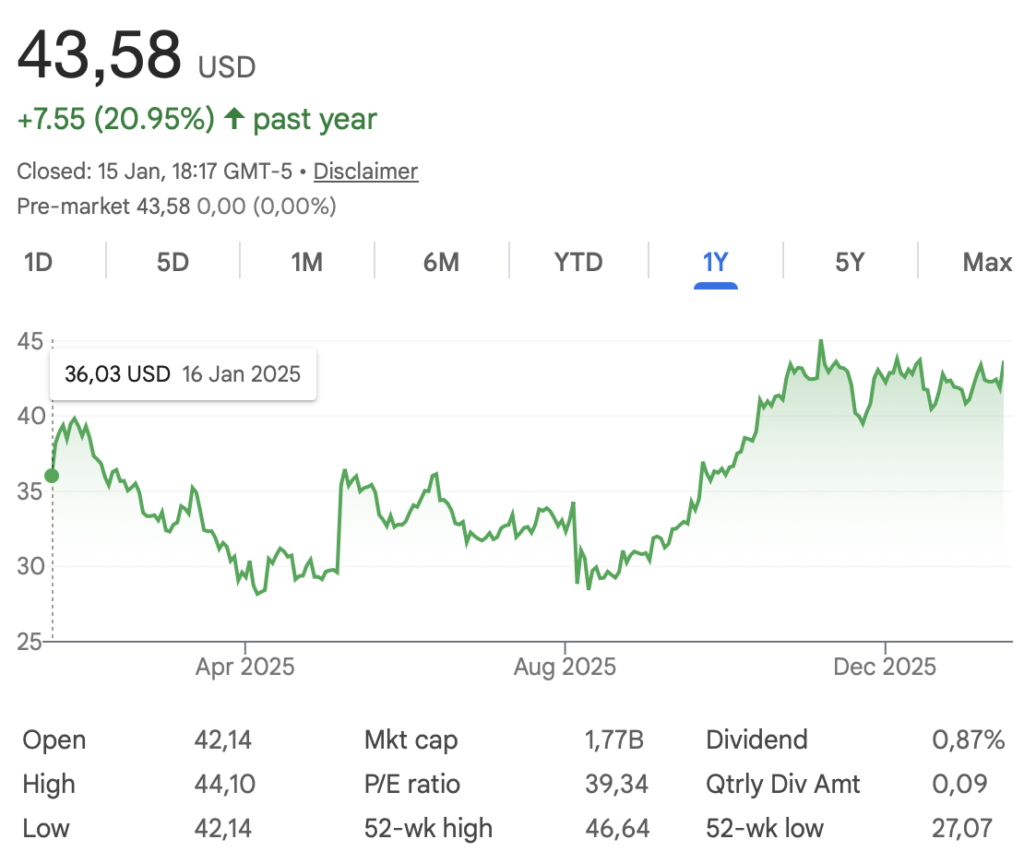This screenshot has height=863, width=1024.
Task: Click the Apr 2025 axis label
Action: pos(245,666)
